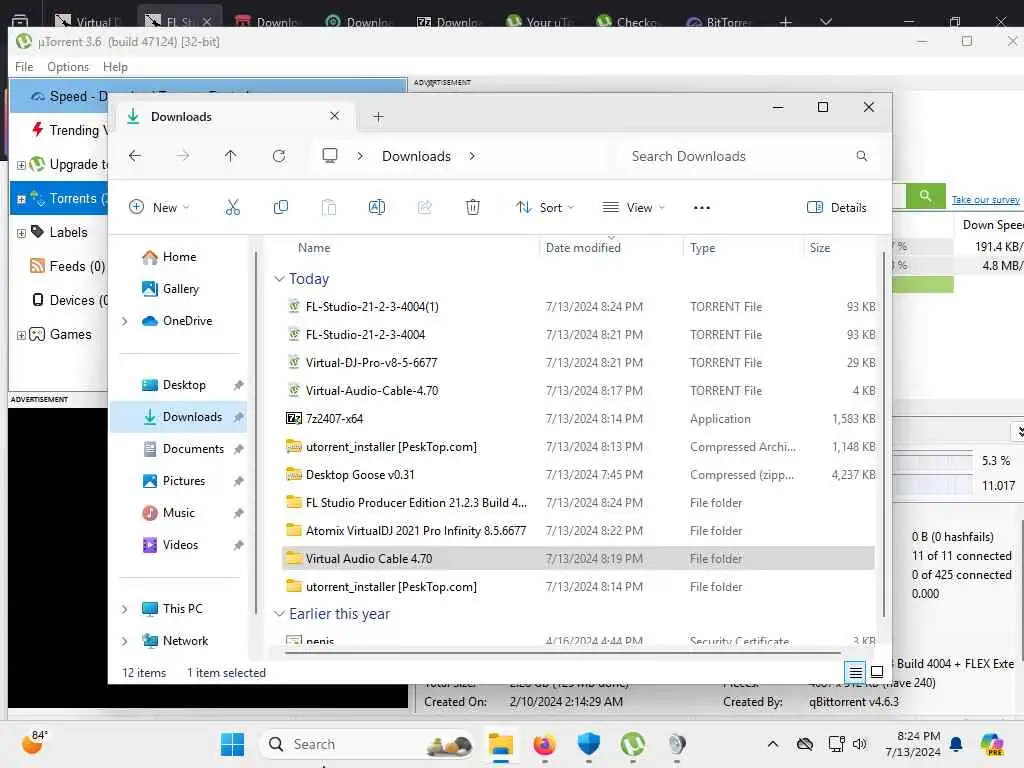The height and width of the screenshot is (768, 1024).
Task: Click the chevron after Downloads in address bar
Action: tap(472, 156)
